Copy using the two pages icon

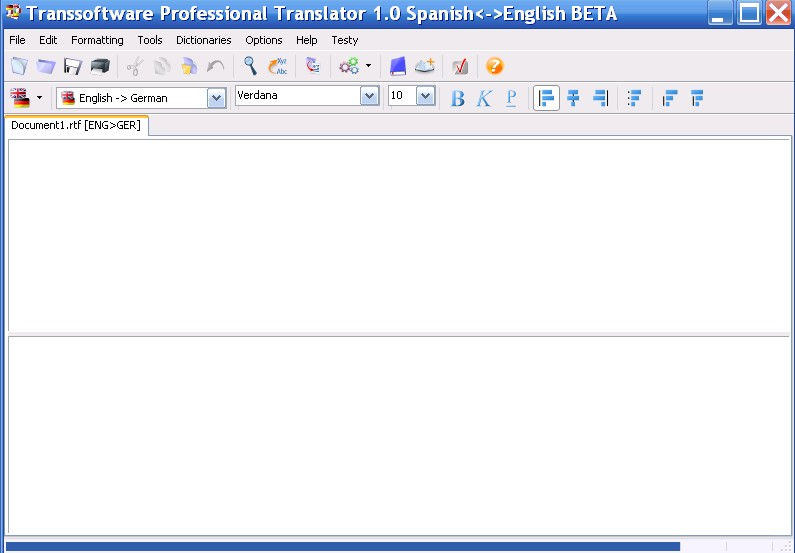(162, 66)
